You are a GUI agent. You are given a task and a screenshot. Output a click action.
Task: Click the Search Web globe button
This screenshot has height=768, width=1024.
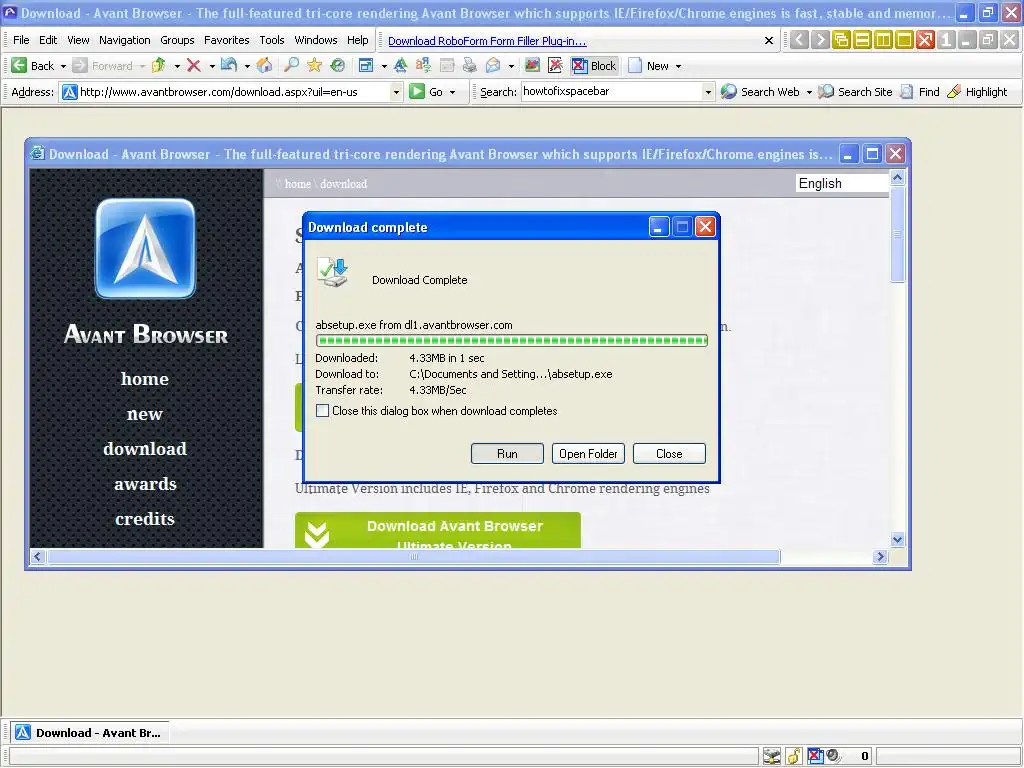(760, 91)
